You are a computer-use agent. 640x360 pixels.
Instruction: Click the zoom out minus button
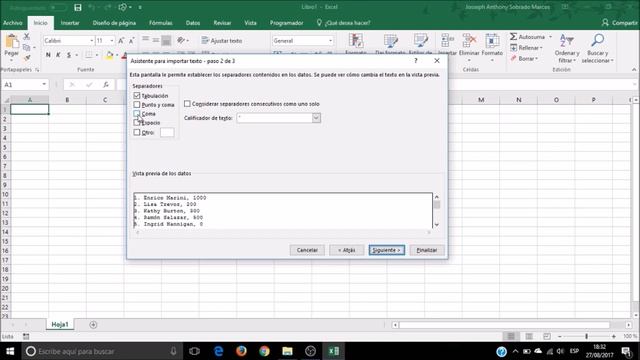pyautogui.click(x=560, y=336)
